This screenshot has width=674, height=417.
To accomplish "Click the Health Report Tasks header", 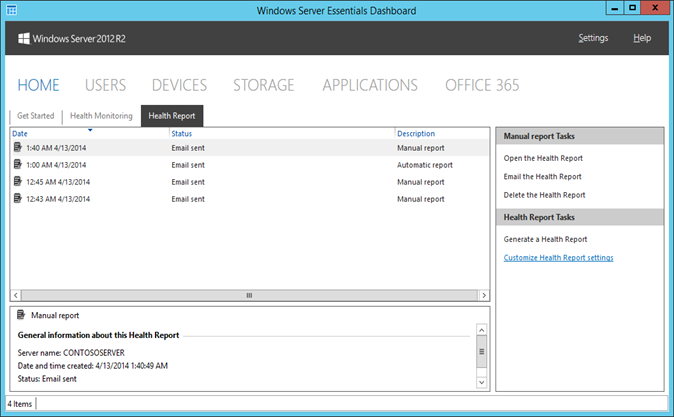I will coord(580,217).
